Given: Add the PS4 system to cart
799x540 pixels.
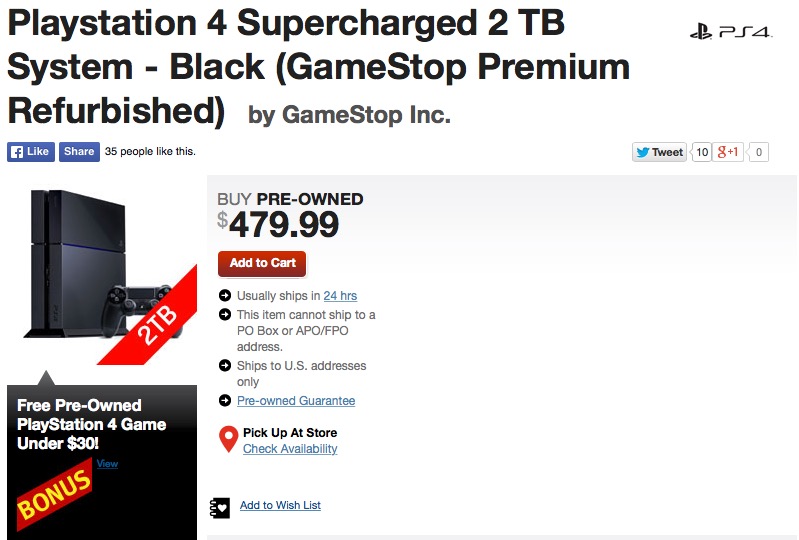Looking at the screenshot, I should [262, 263].
